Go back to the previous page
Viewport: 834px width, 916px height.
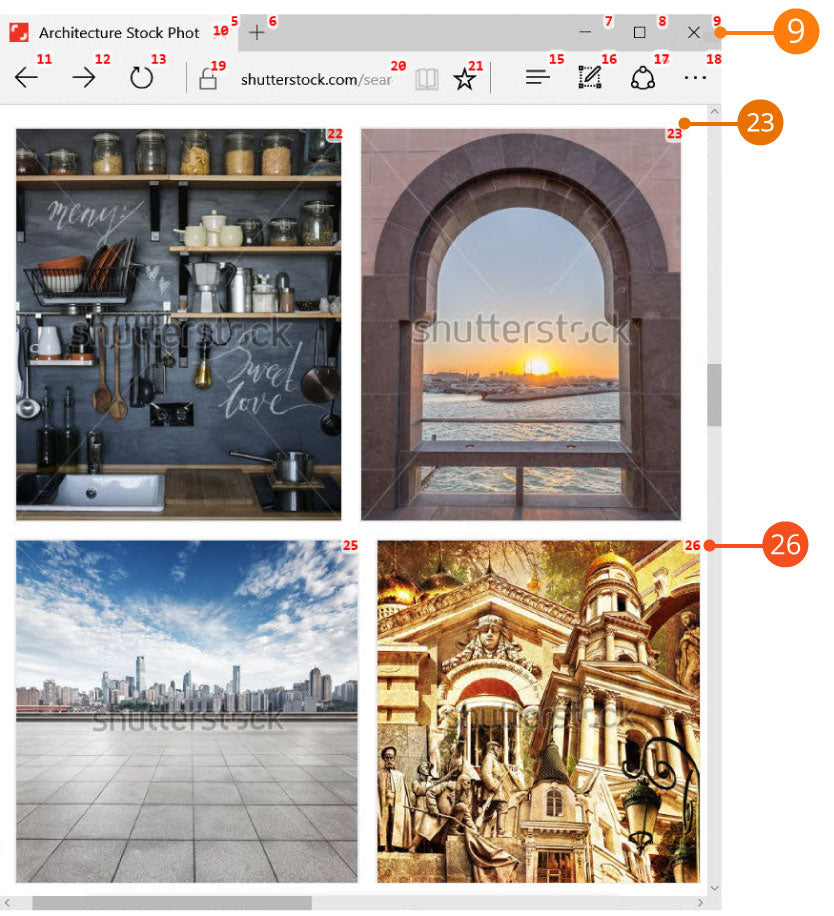[x=27, y=79]
